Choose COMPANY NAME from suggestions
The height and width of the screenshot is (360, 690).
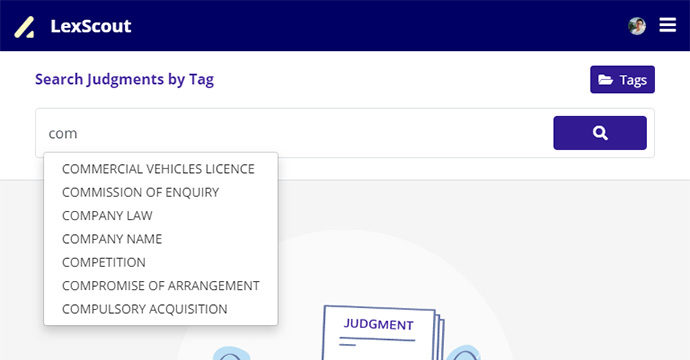(x=161, y=239)
